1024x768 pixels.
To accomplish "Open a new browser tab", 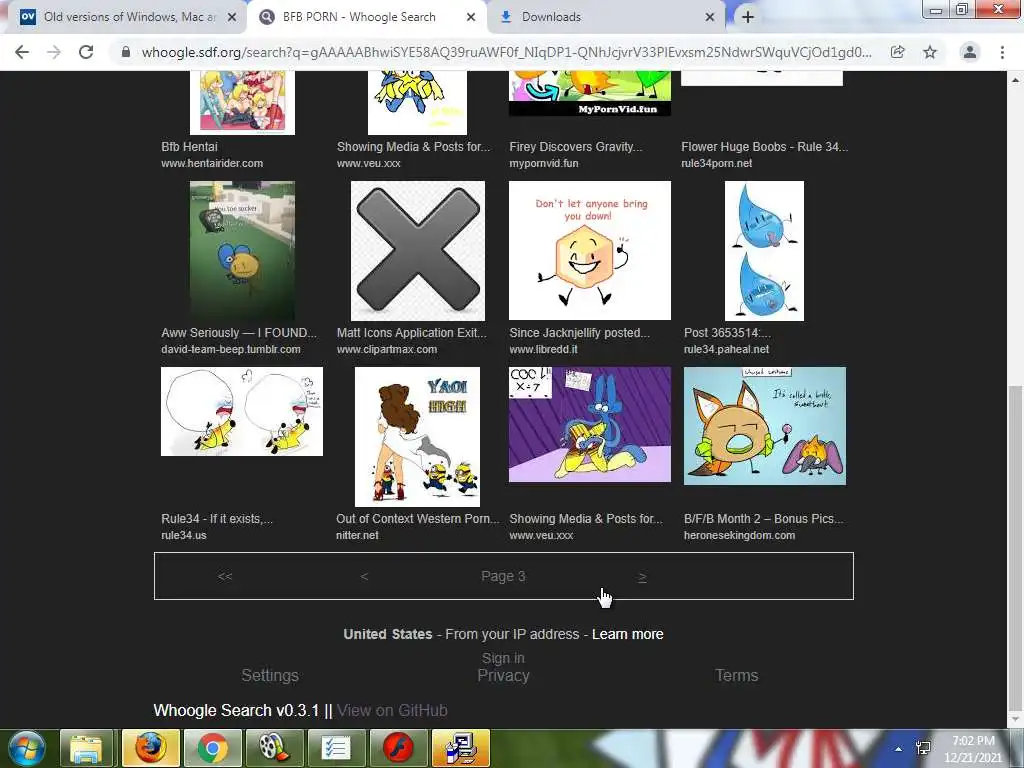I will click(748, 17).
